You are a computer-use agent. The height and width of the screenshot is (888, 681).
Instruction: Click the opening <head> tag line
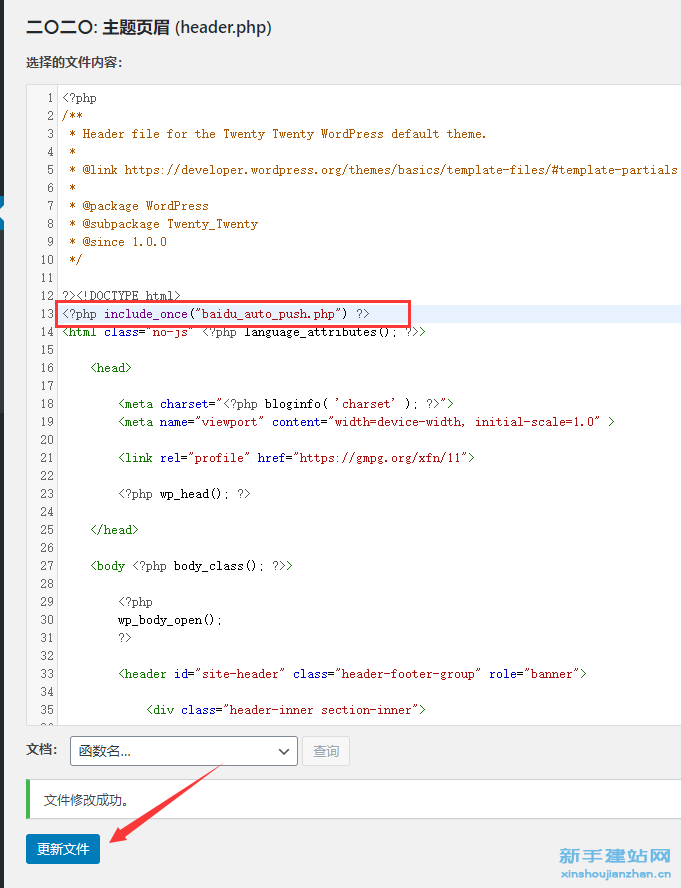coord(111,368)
